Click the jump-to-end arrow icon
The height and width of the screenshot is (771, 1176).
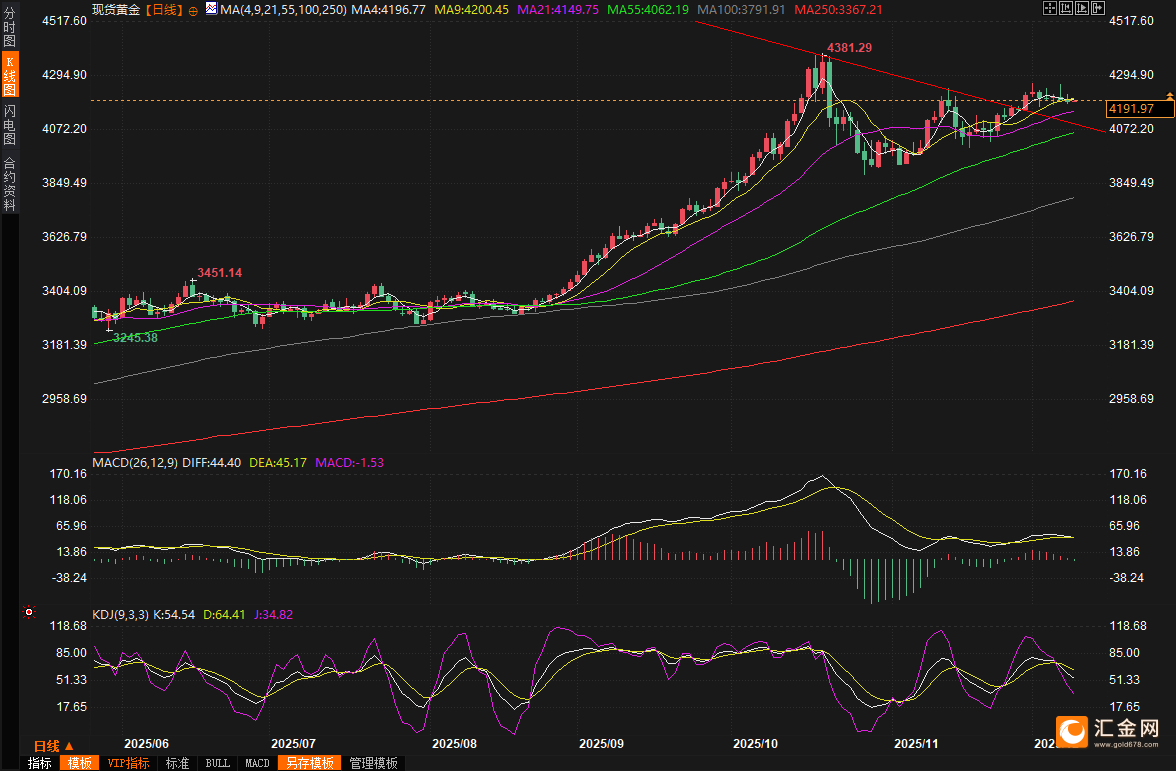(1097, 8)
